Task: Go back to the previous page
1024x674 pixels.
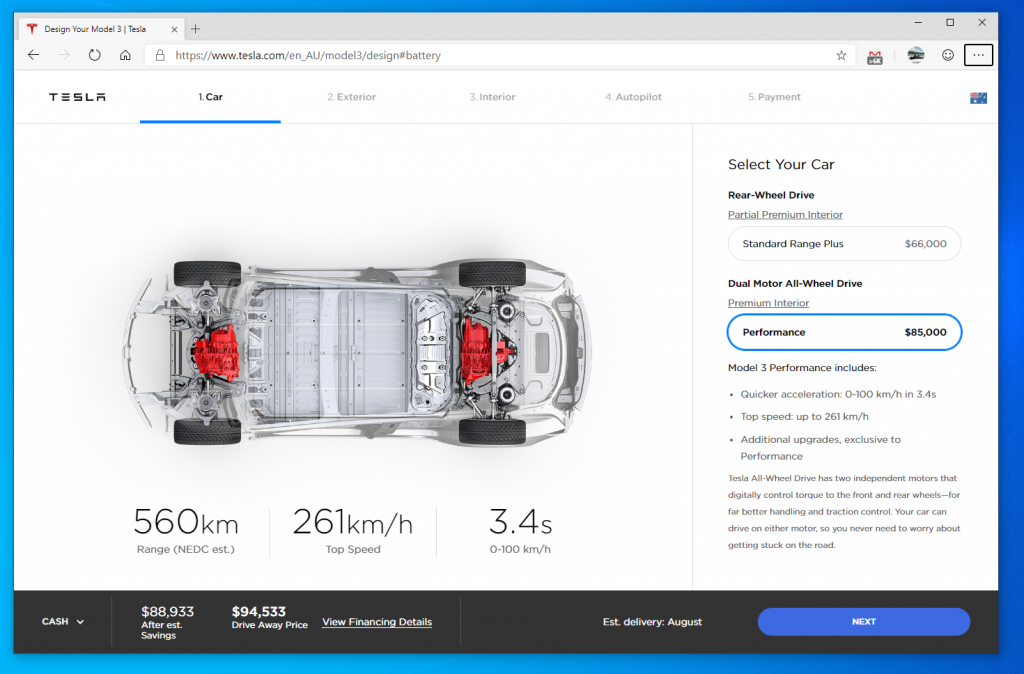Action: coord(33,56)
